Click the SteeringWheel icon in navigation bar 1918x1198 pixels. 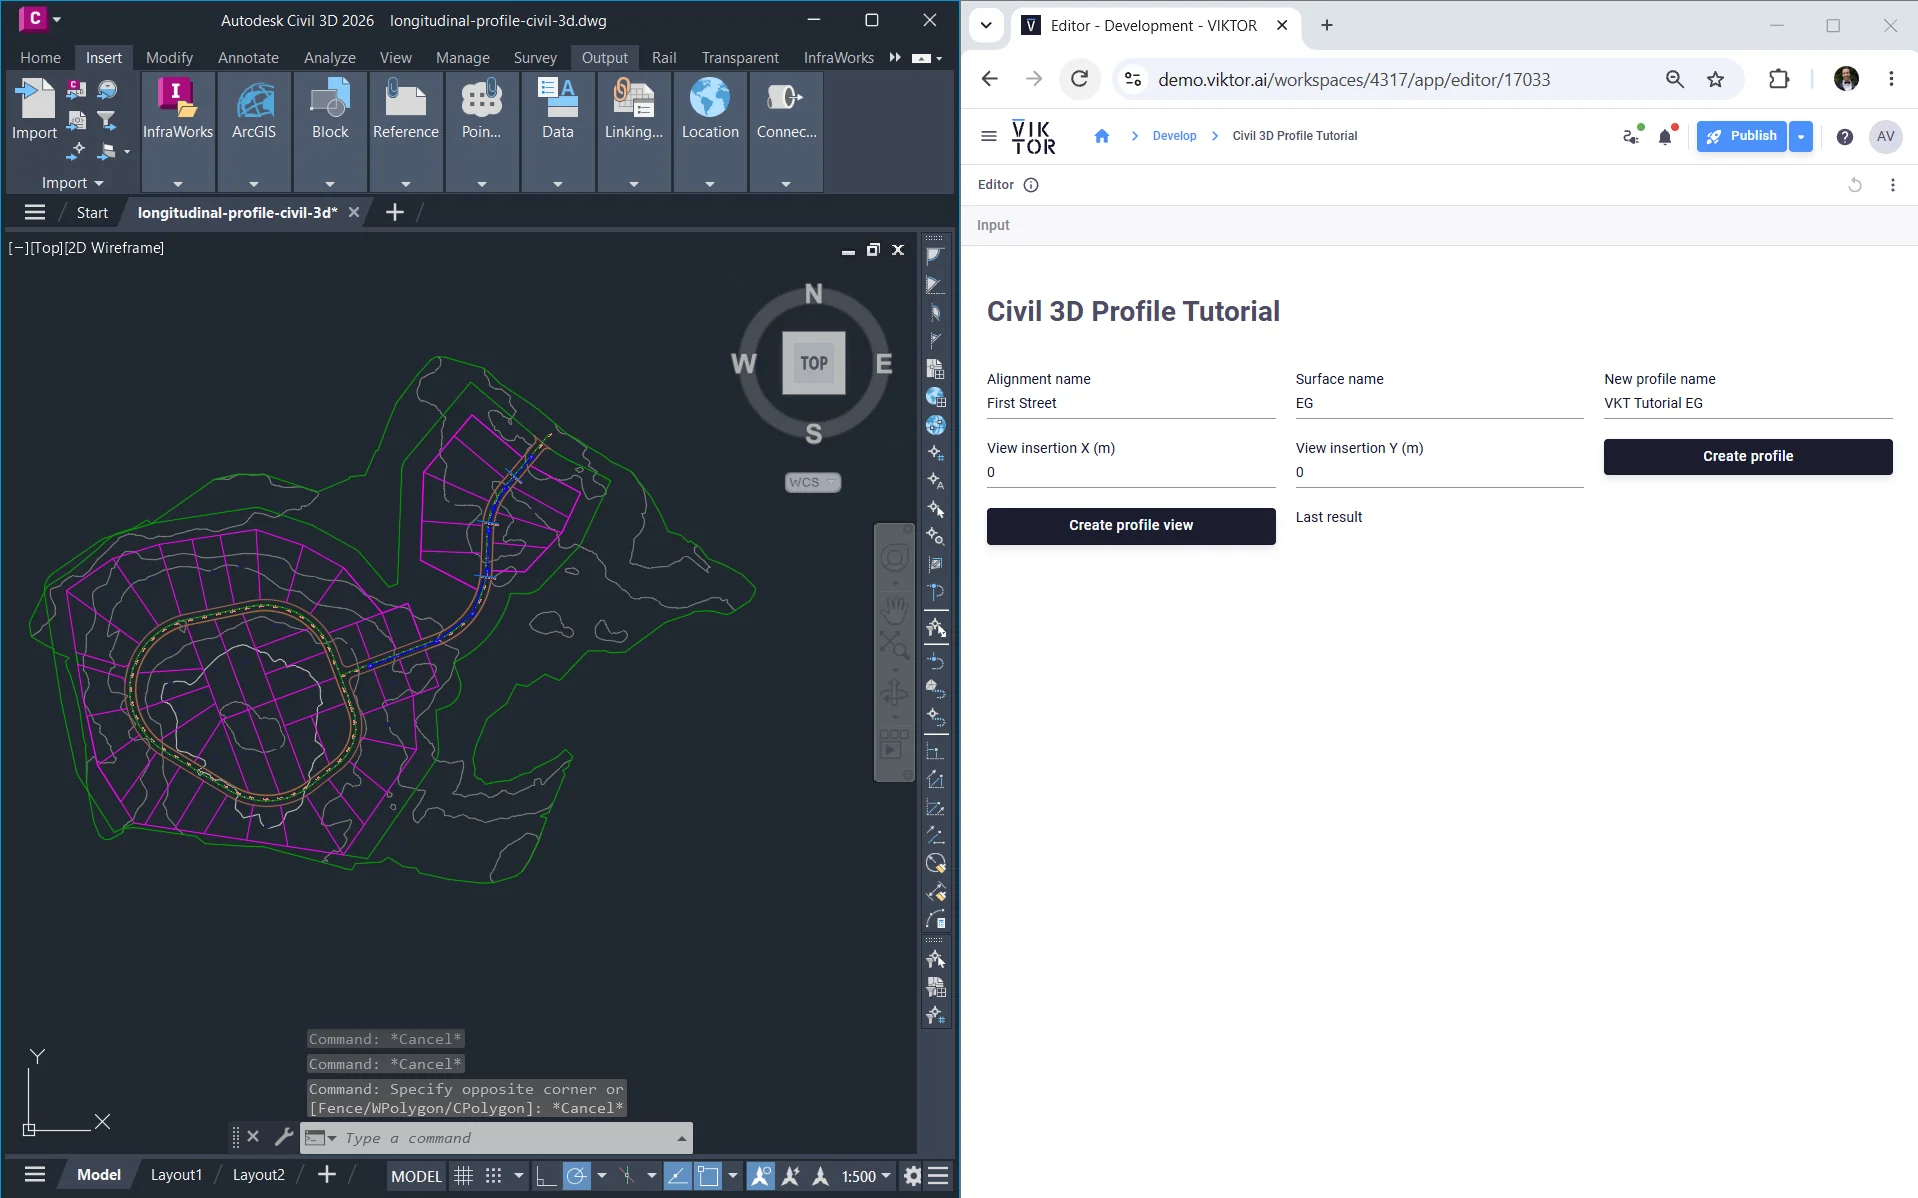click(894, 558)
